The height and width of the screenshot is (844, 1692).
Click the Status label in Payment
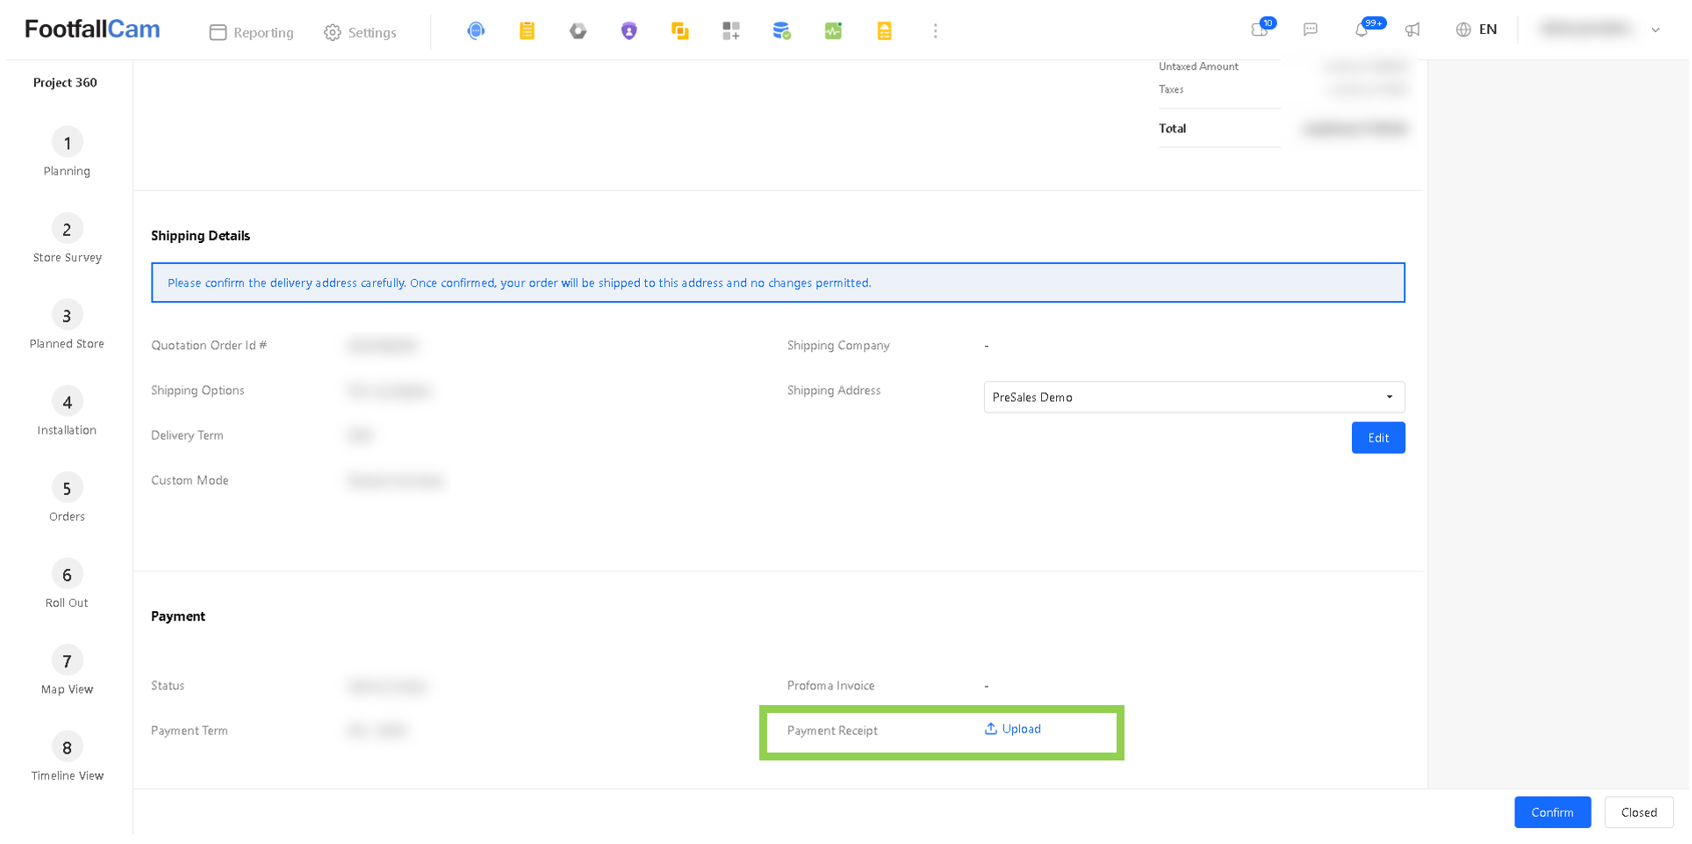point(168,686)
